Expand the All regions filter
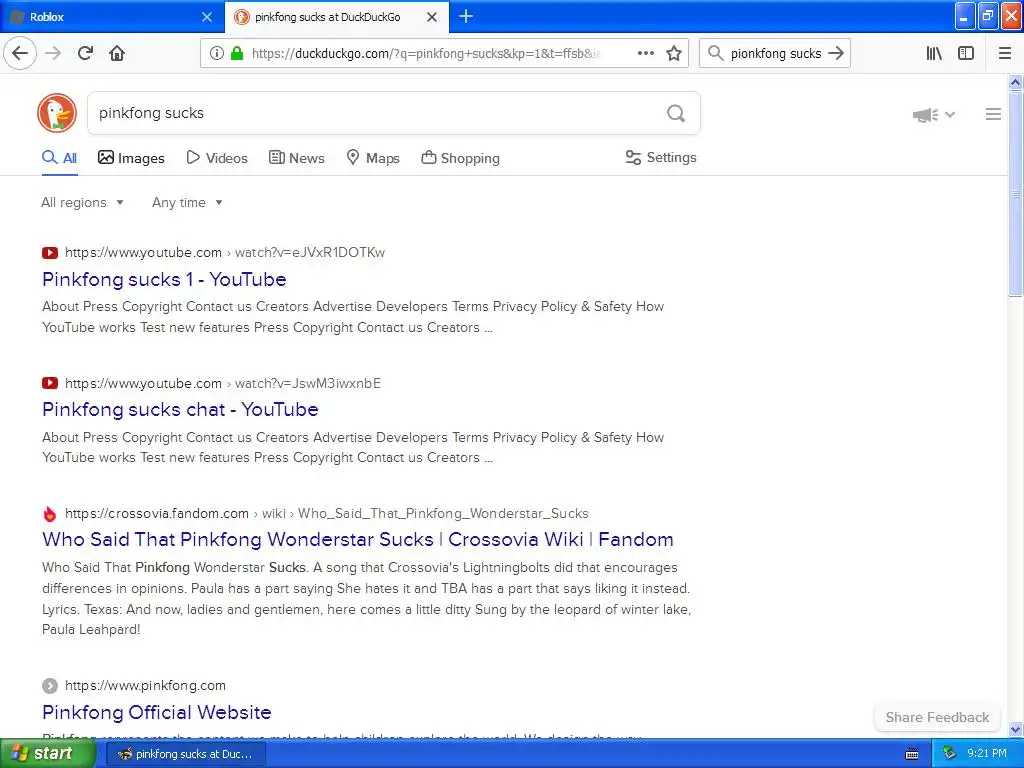 pos(82,202)
